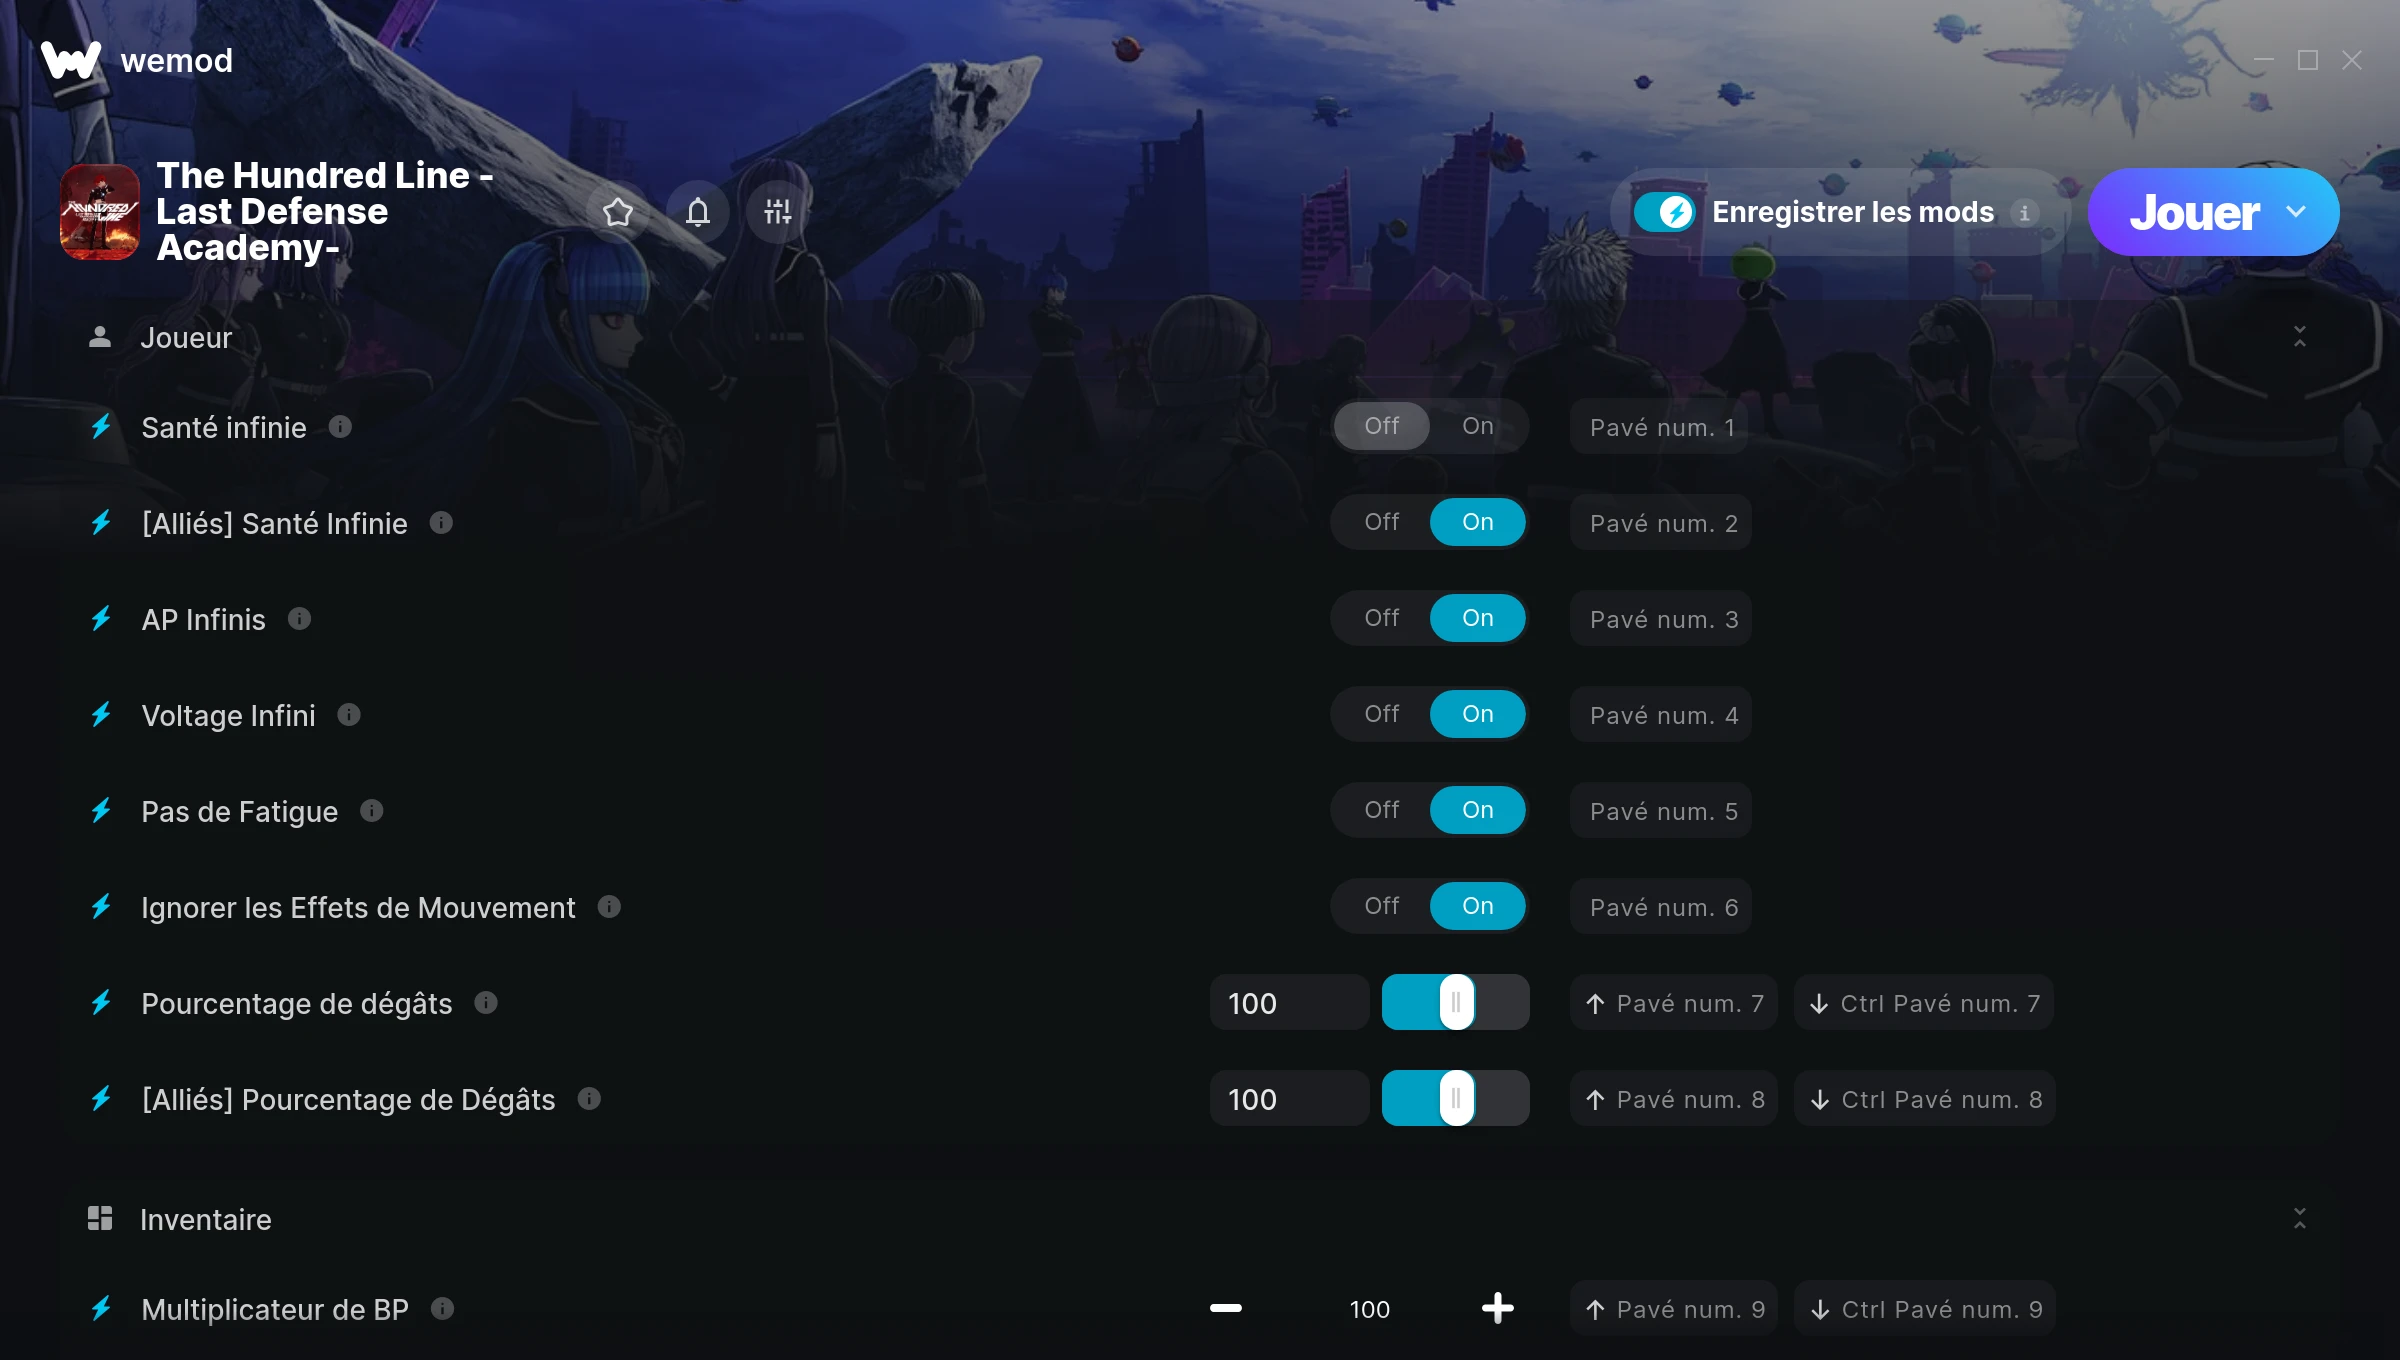Click the Pavé num. 5 hotkey button
The height and width of the screenshot is (1360, 2400).
click(x=1661, y=811)
